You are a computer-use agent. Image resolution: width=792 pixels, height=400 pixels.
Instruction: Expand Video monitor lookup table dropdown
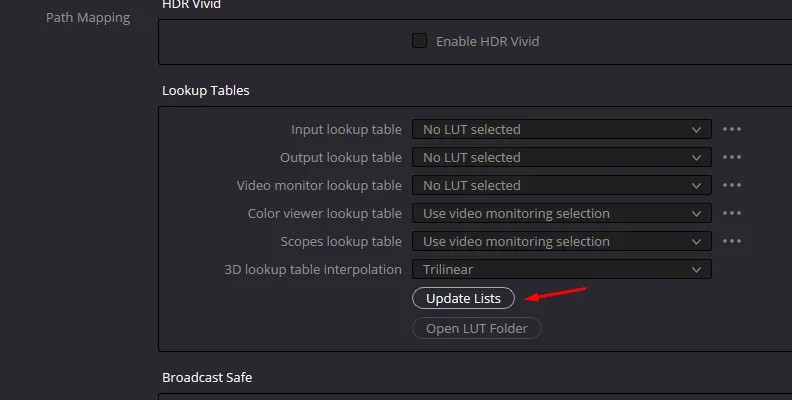[561, 185]
